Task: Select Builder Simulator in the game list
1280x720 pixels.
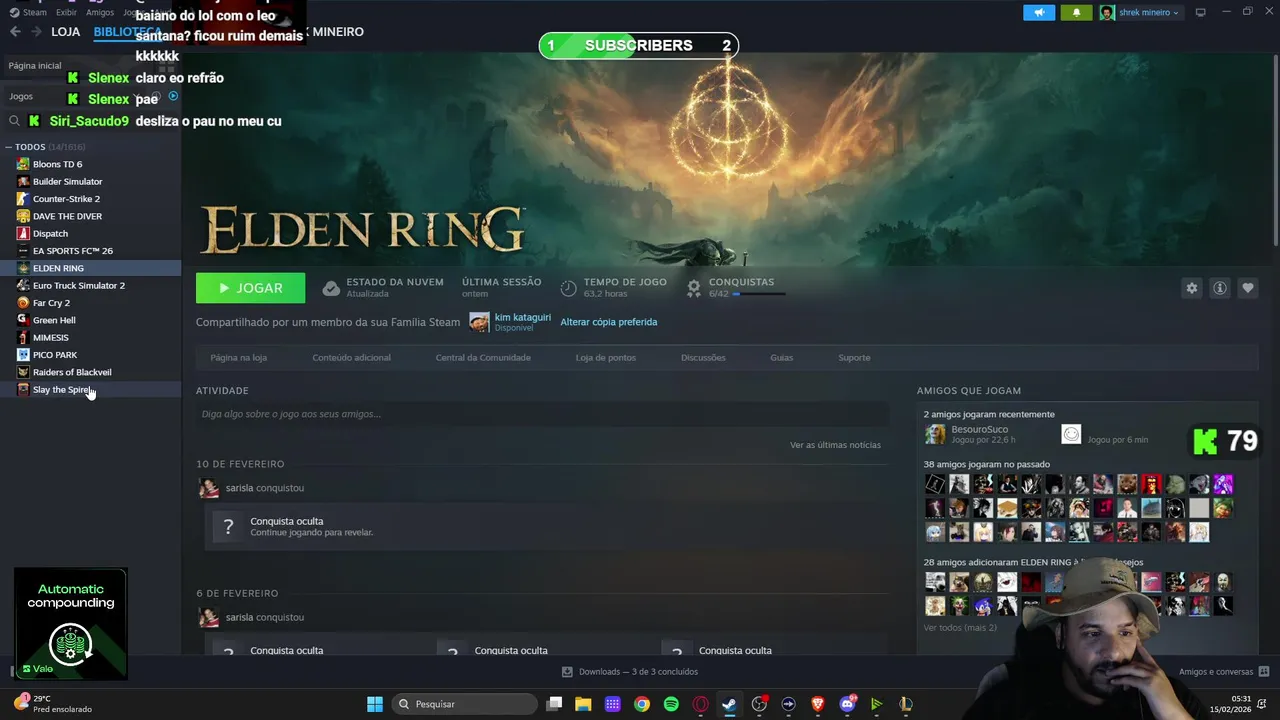Action: tap(67, 182)
